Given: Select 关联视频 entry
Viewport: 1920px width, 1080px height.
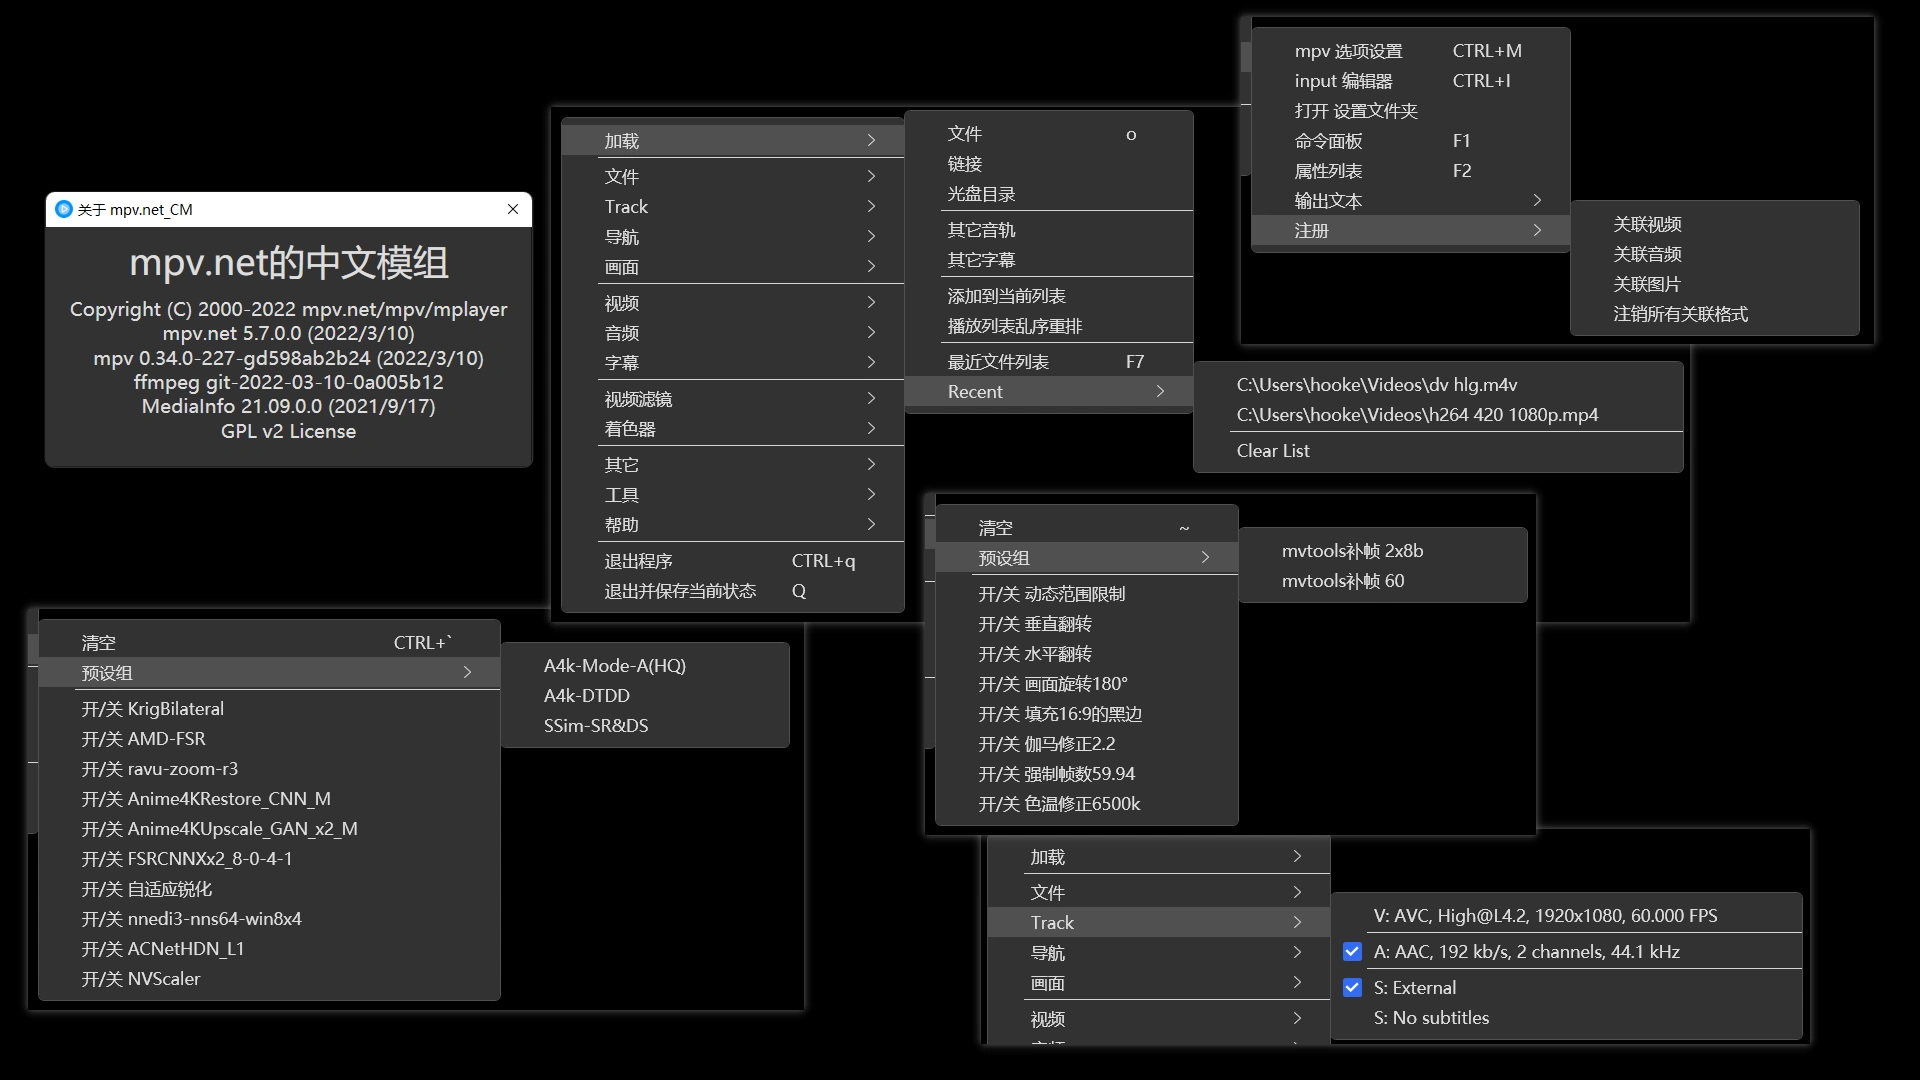Looking at the screenshot, I should click(x=1715, y=224).
